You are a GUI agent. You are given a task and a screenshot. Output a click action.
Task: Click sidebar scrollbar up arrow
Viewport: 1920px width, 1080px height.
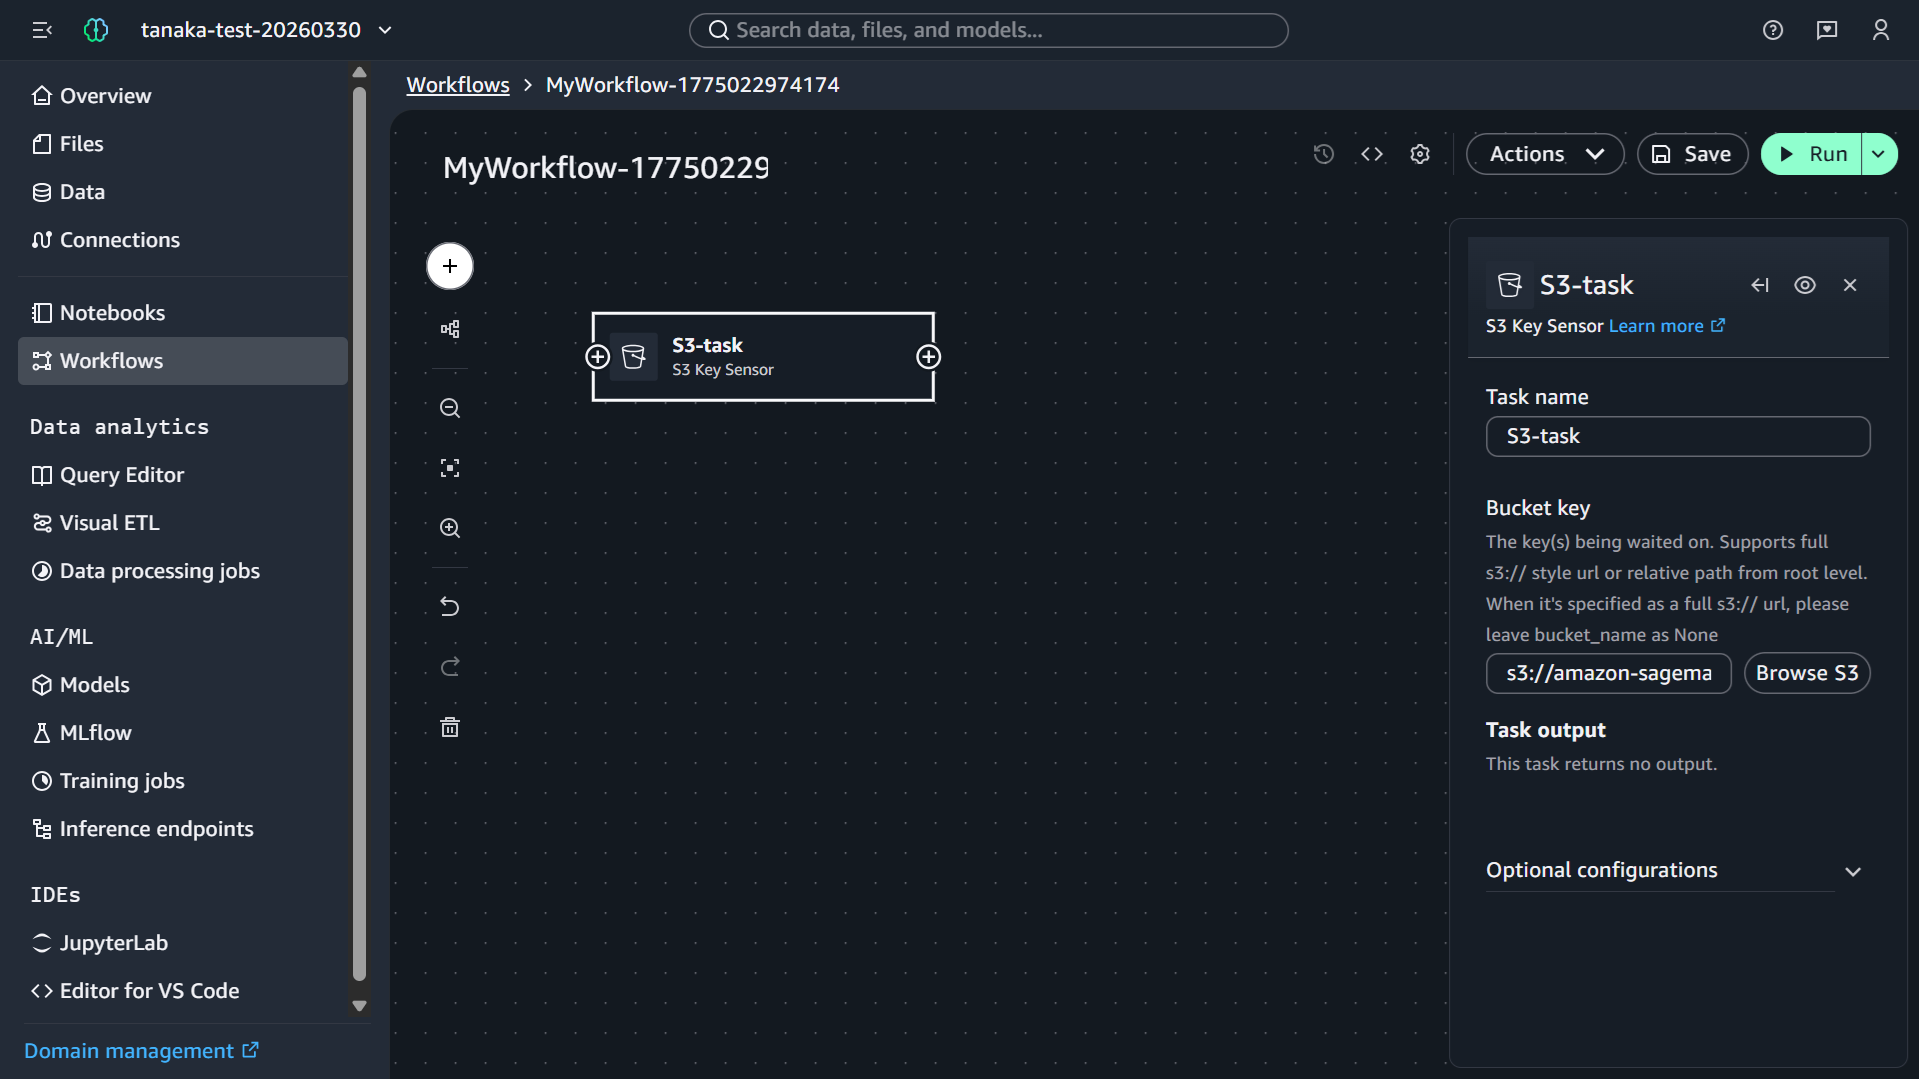click(x=360, y=72)
